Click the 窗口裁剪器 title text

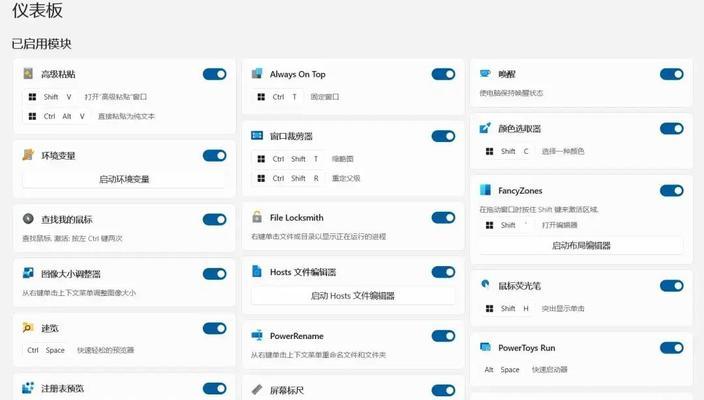click(x=291, y=136)
